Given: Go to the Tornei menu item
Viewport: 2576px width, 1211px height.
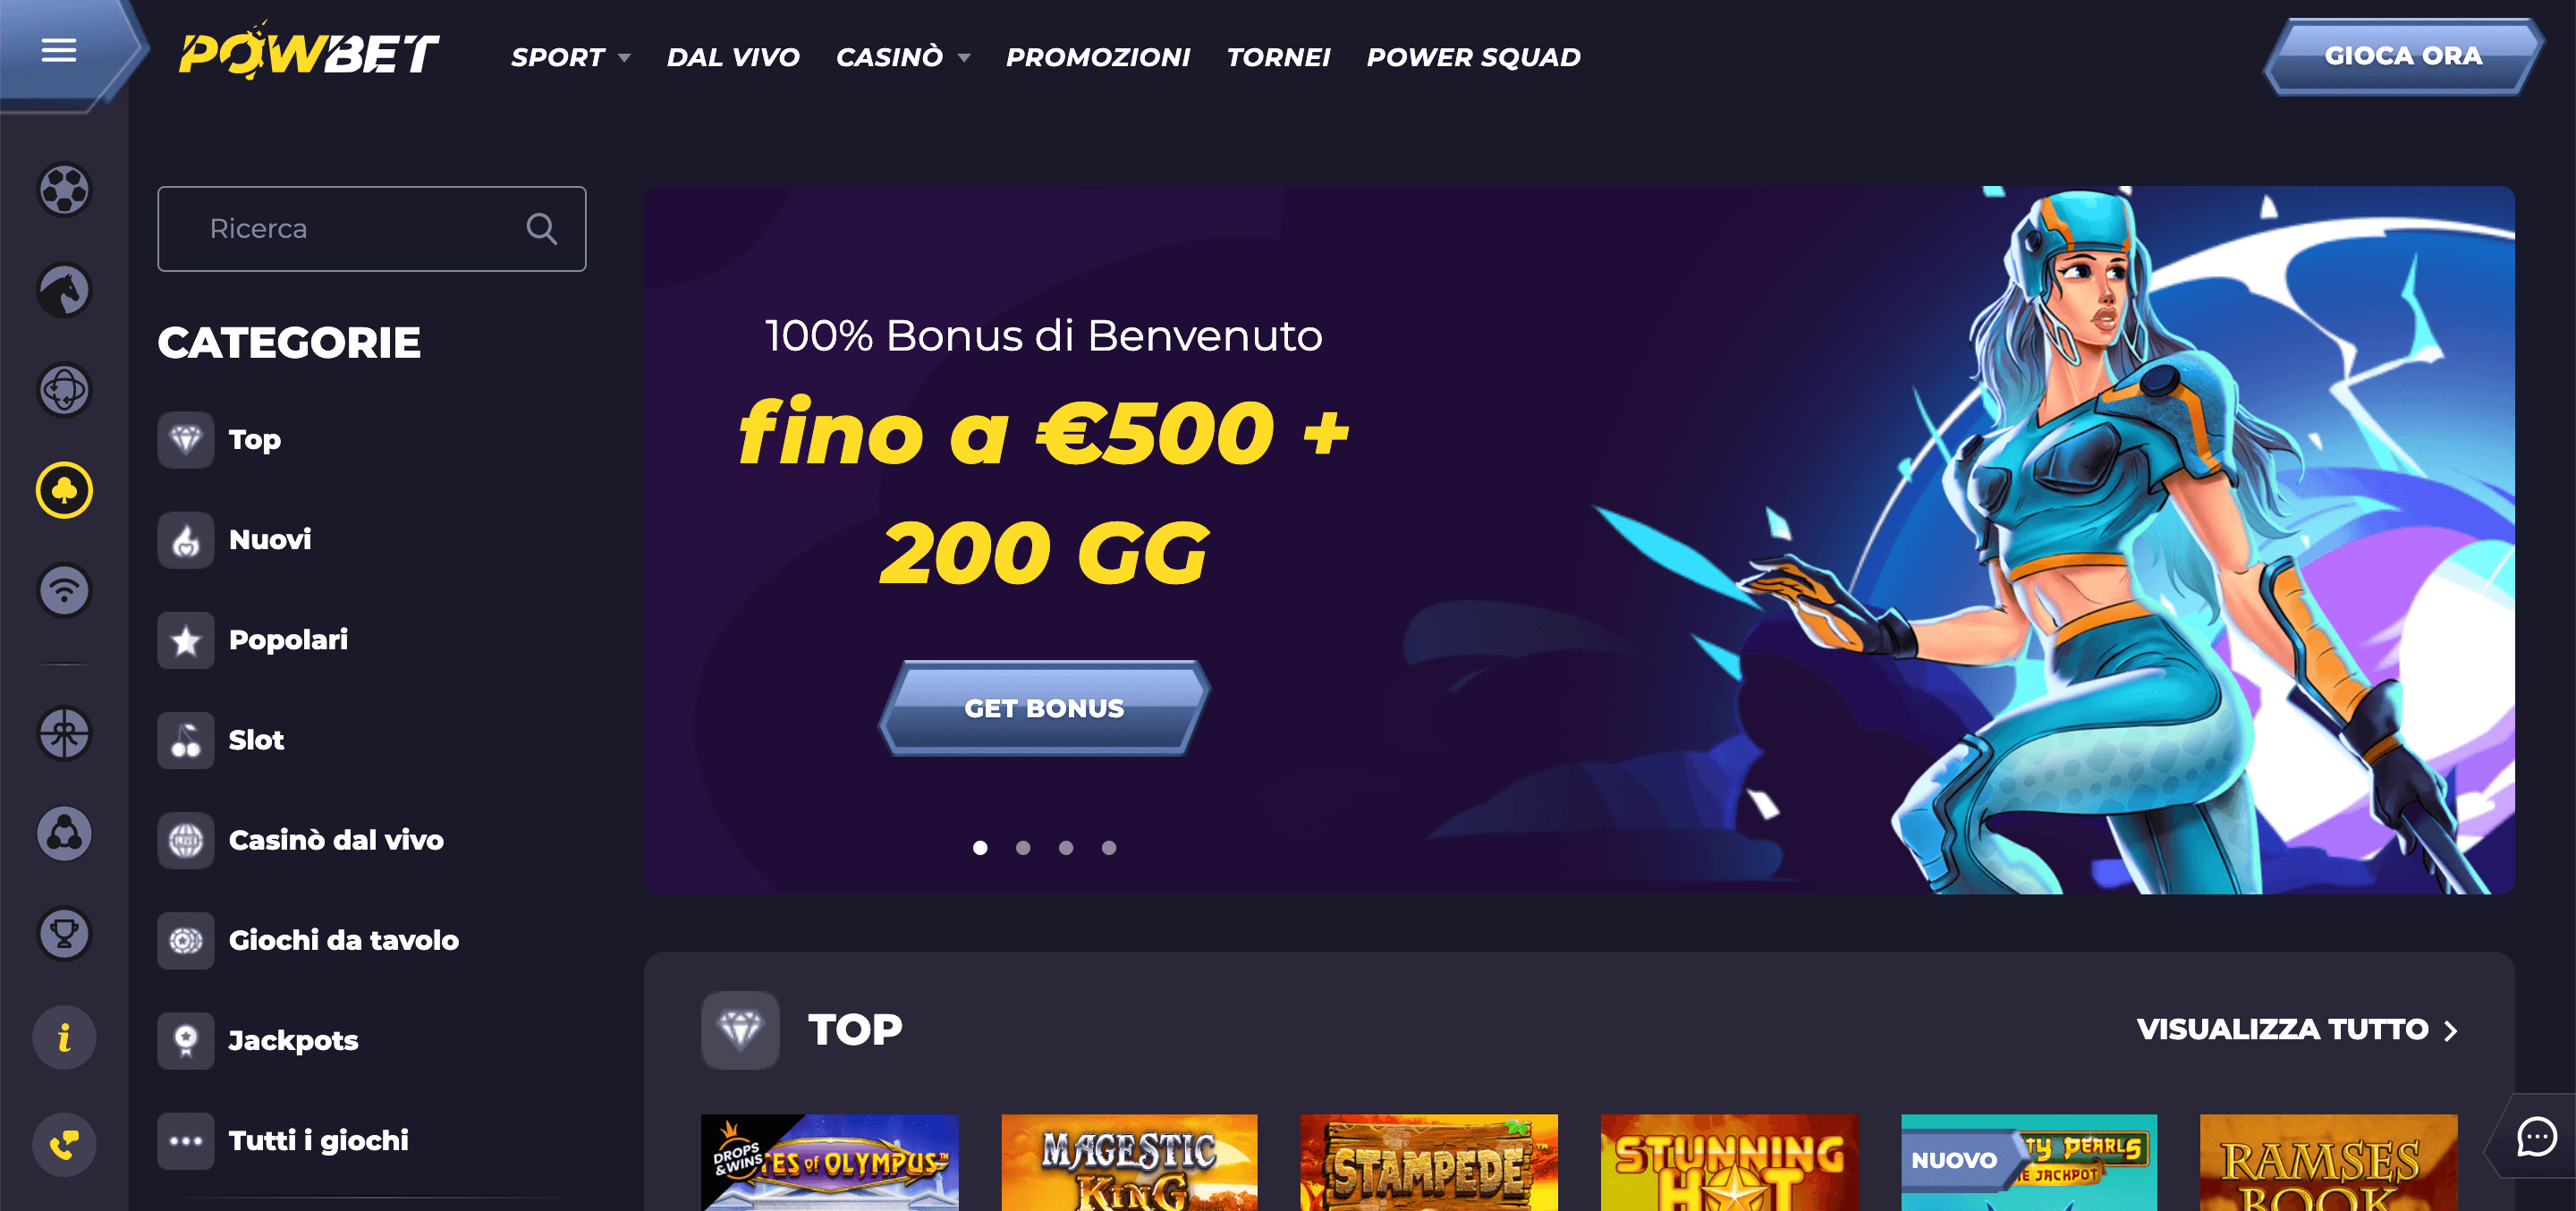Looking at the screenshot, I should (1278, 57).
